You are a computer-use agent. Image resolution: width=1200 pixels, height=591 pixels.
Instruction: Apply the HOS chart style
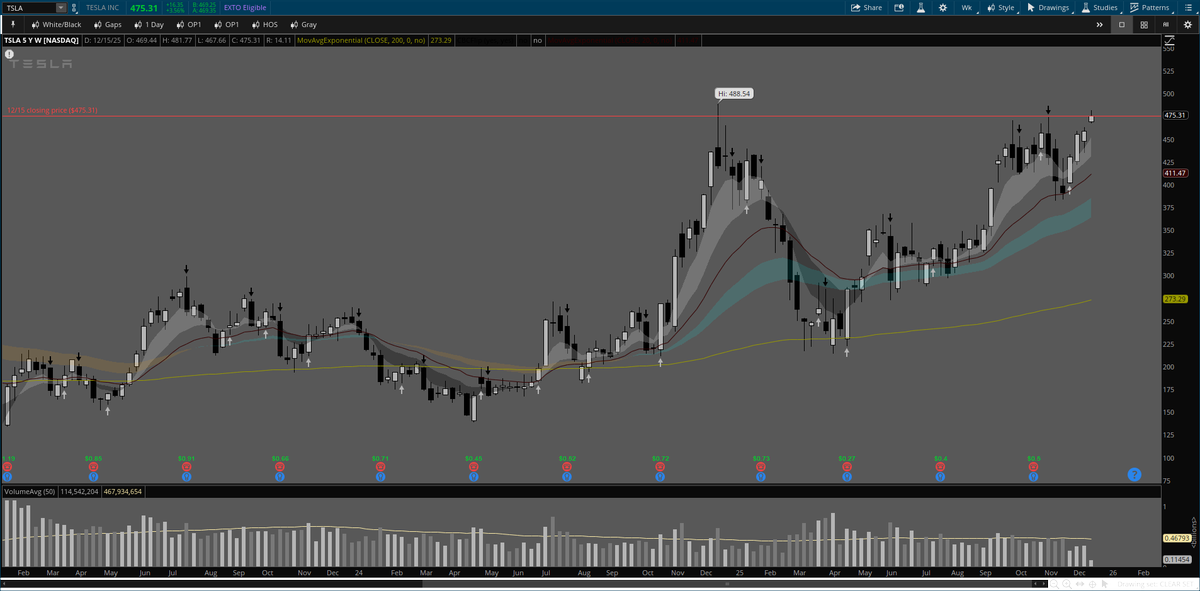264,24
